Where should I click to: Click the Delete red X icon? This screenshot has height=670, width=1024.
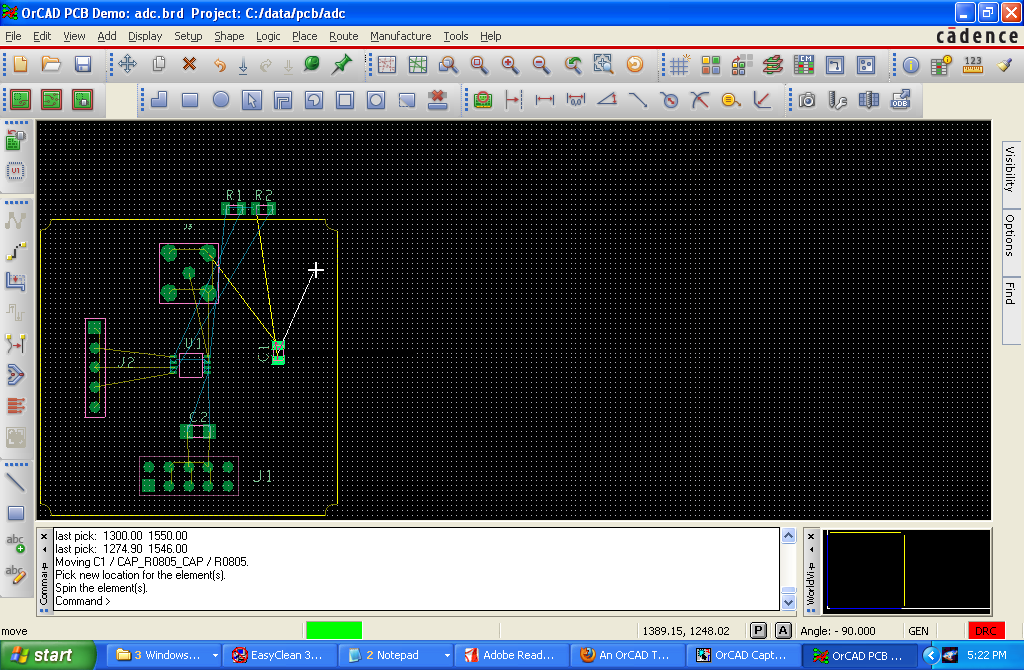coord(189,64)
